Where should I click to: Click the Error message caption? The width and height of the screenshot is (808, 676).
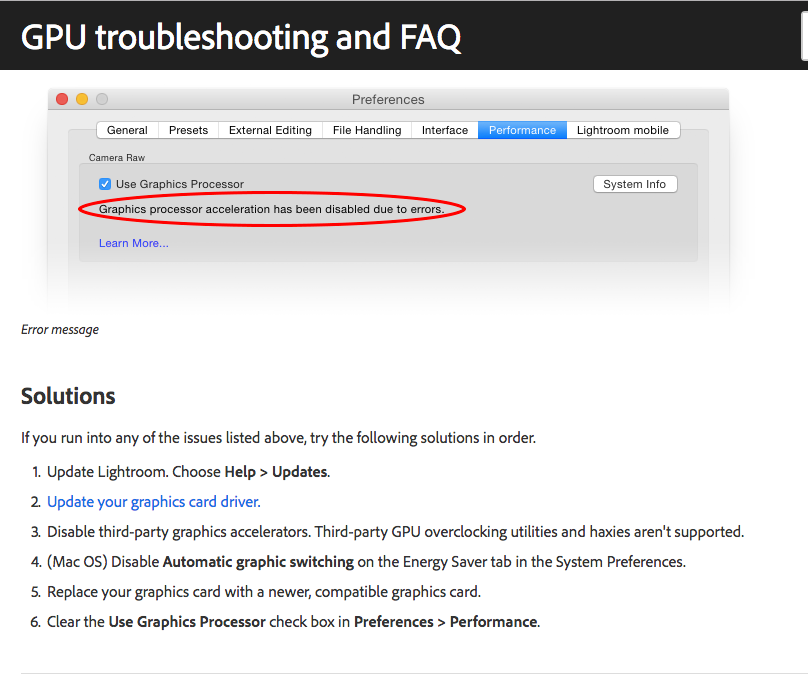pyautogui.click(x=60, y=330)
